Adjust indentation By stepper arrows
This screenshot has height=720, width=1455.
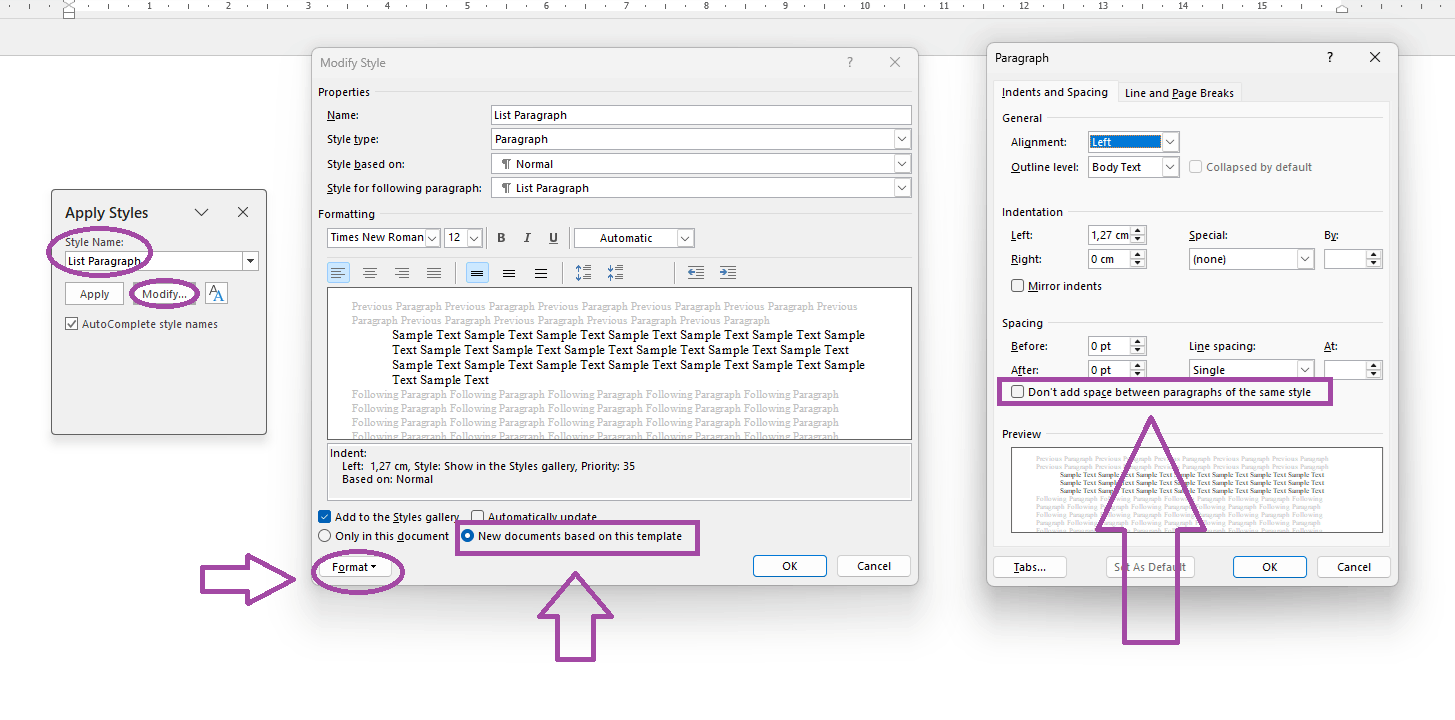(1374, 259)
